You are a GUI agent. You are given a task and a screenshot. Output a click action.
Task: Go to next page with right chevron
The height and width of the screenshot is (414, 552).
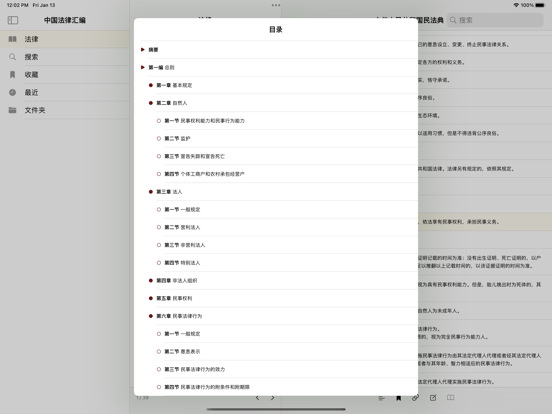[x=272, y=398]
